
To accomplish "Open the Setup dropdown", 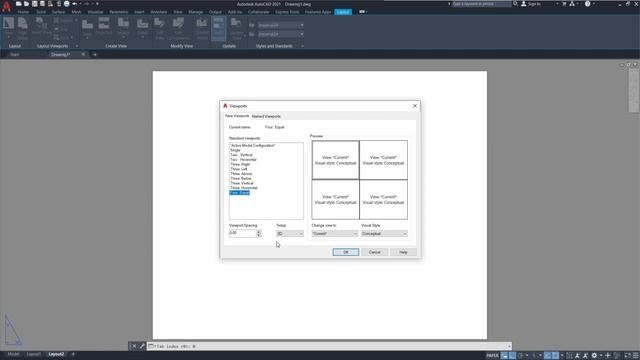I will click(x=290, y=233).
